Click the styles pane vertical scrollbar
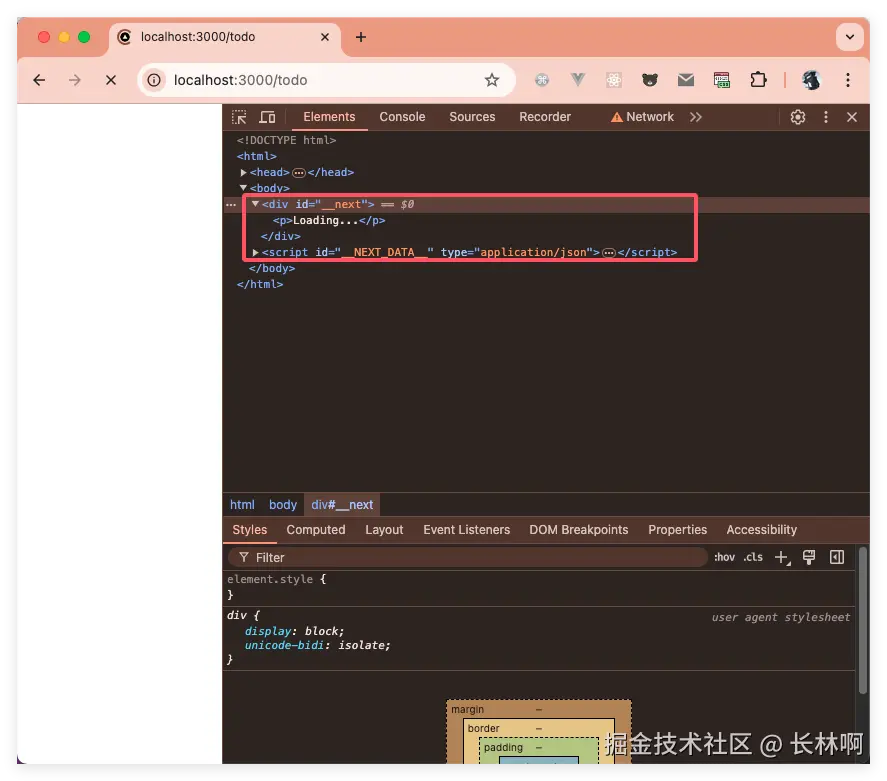887x781 pixels. coord(863,620)
